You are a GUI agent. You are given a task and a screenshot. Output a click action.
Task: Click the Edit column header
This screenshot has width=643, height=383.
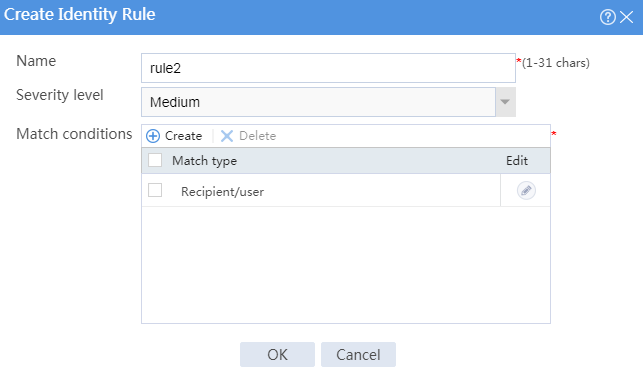point(517,161)
